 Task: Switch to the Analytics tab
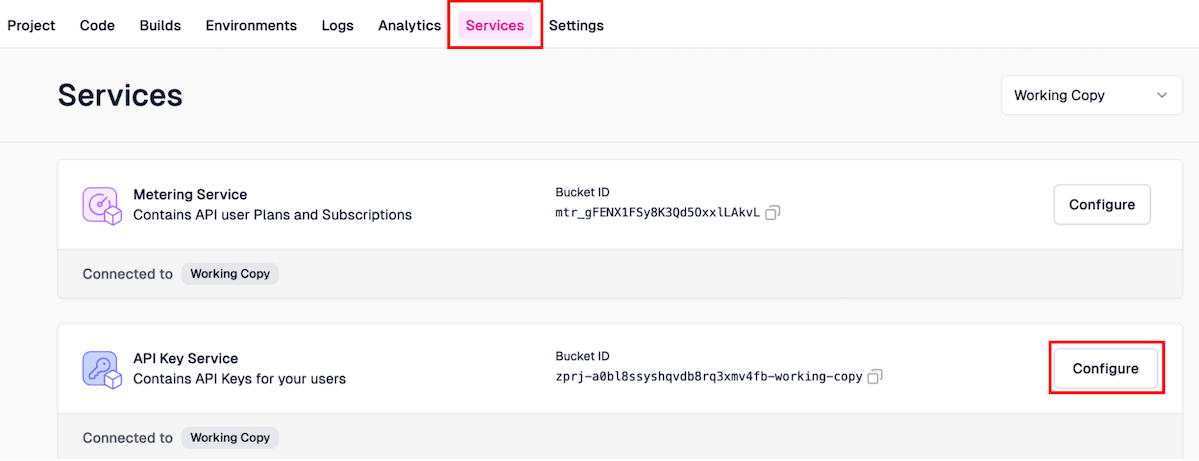409,25
